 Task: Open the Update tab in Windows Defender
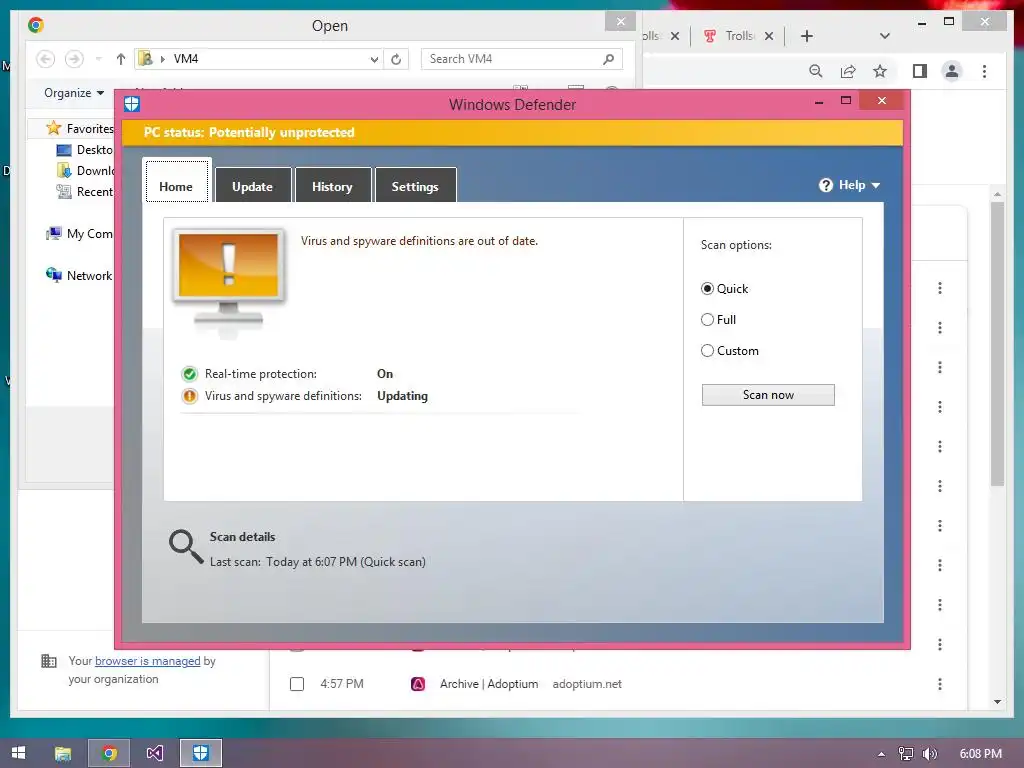253,186
